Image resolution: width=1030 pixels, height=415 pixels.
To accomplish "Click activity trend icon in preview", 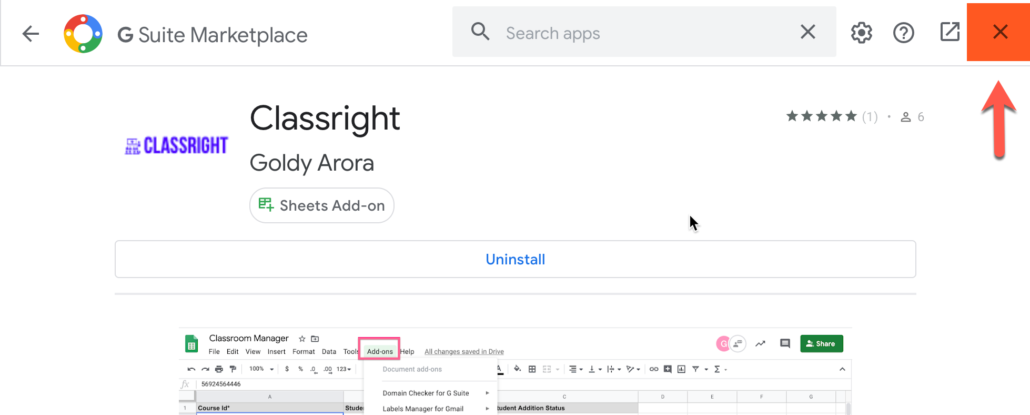I will 760,343.
